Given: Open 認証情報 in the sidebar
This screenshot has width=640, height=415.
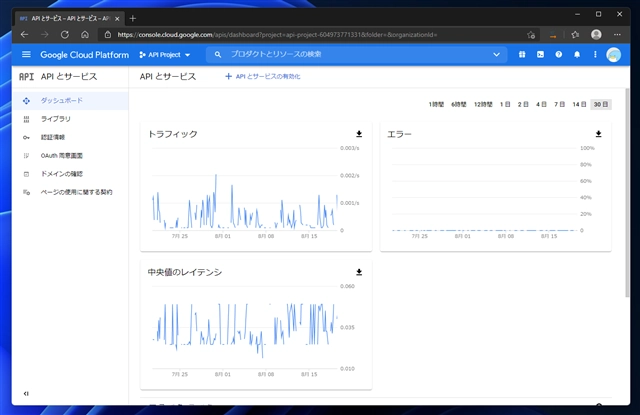Looking at the screenshot, I should click(x=70, y=137).
